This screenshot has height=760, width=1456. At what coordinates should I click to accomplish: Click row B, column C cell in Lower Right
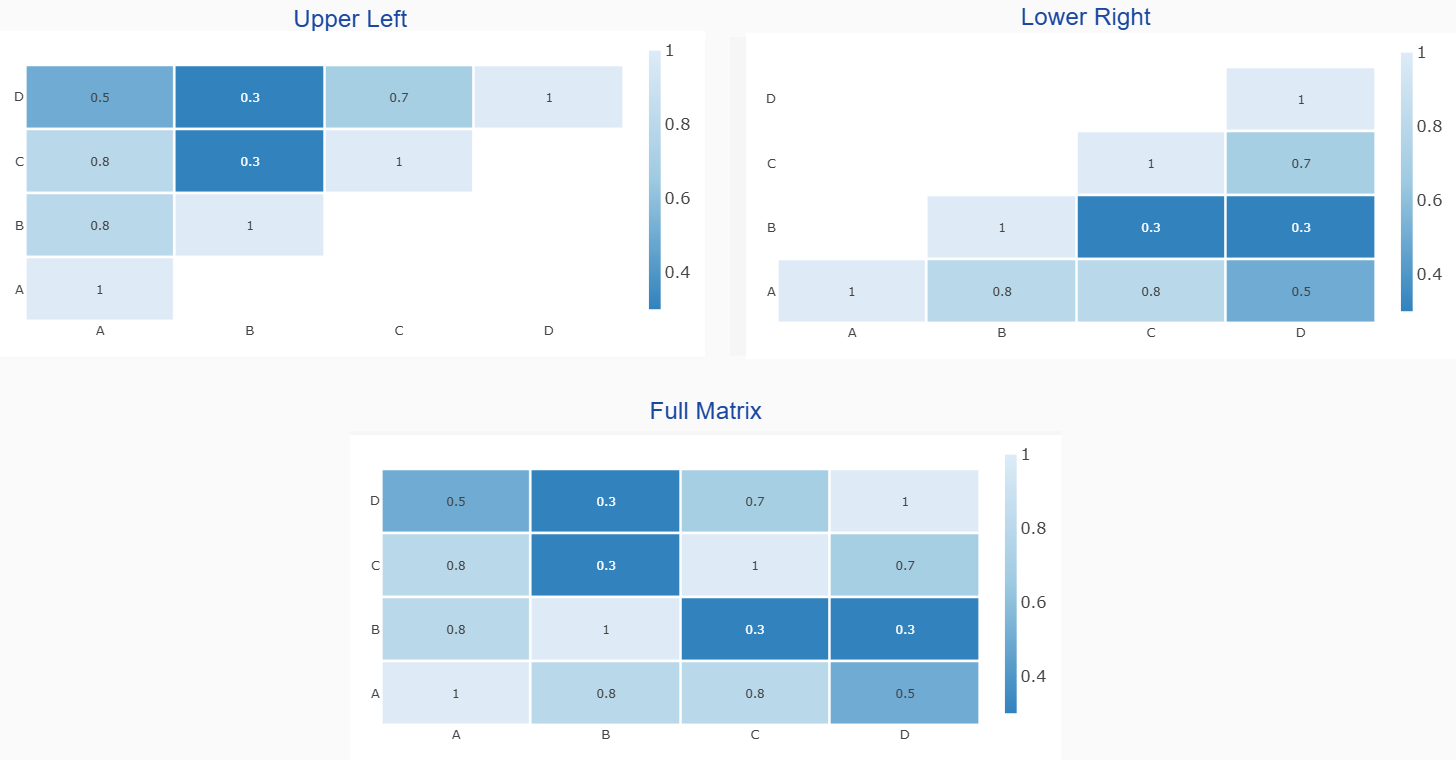[1150, 227]
